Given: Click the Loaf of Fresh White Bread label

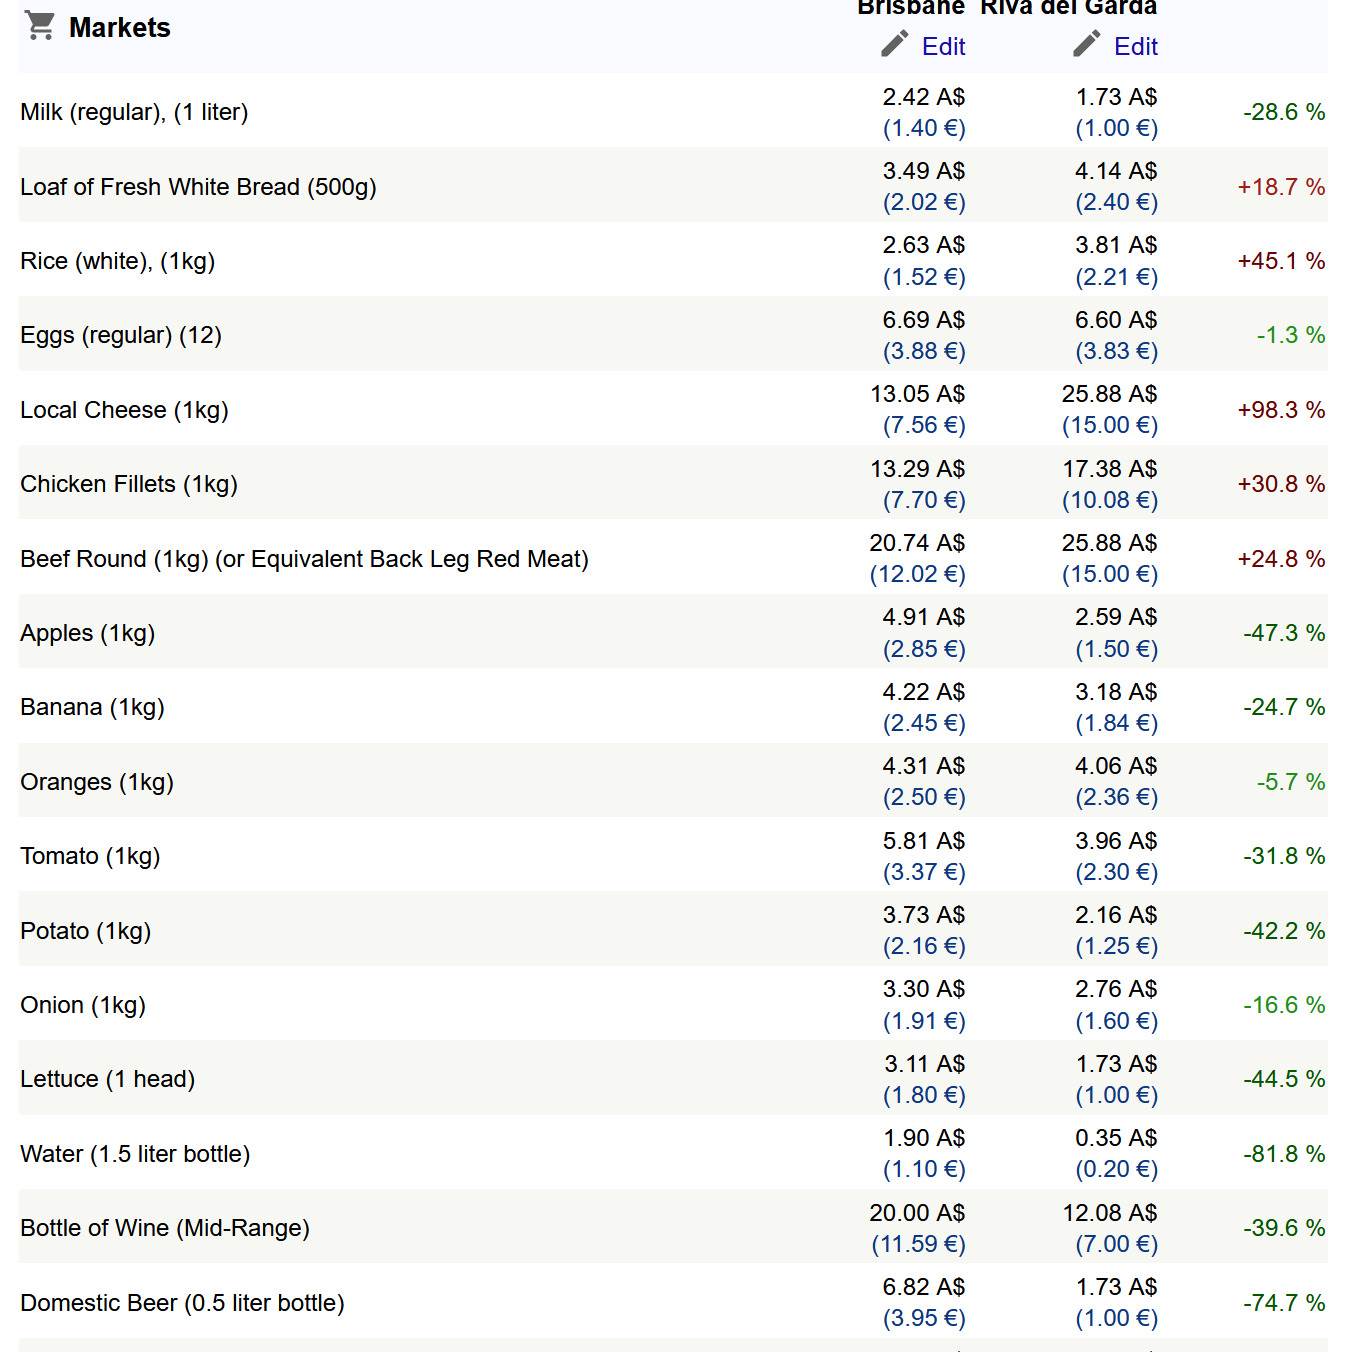Looking at the screenshot, I should 198,187.
